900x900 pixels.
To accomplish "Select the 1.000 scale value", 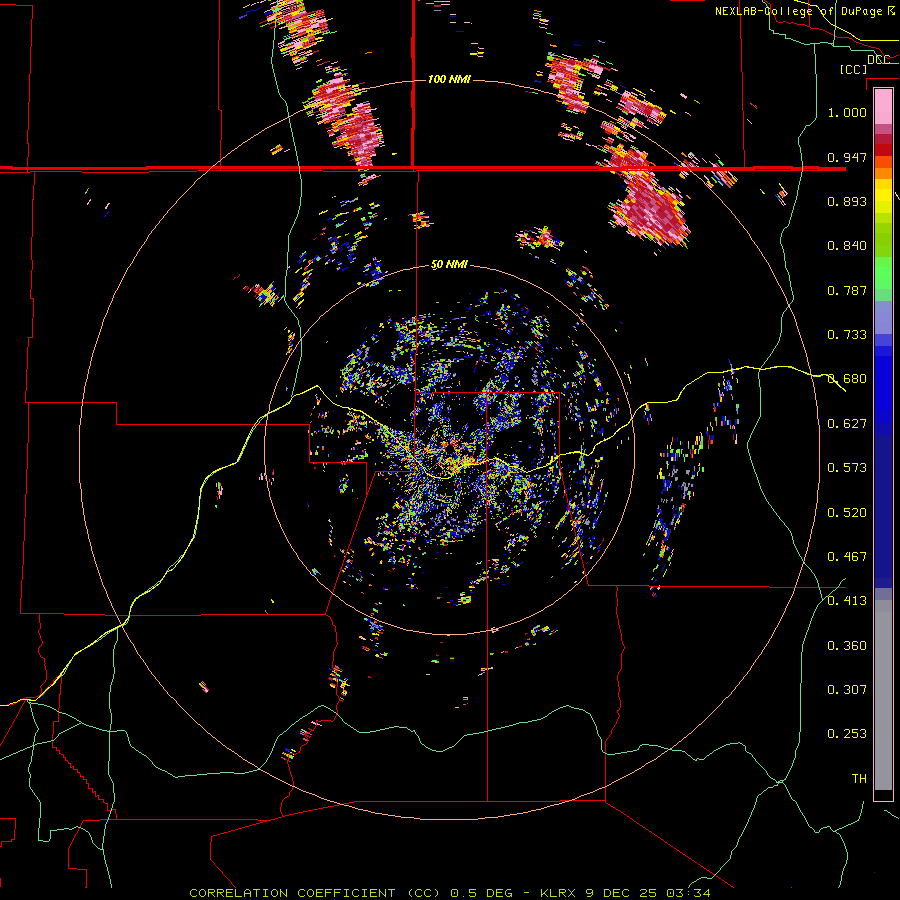I will tap(847, 112).
